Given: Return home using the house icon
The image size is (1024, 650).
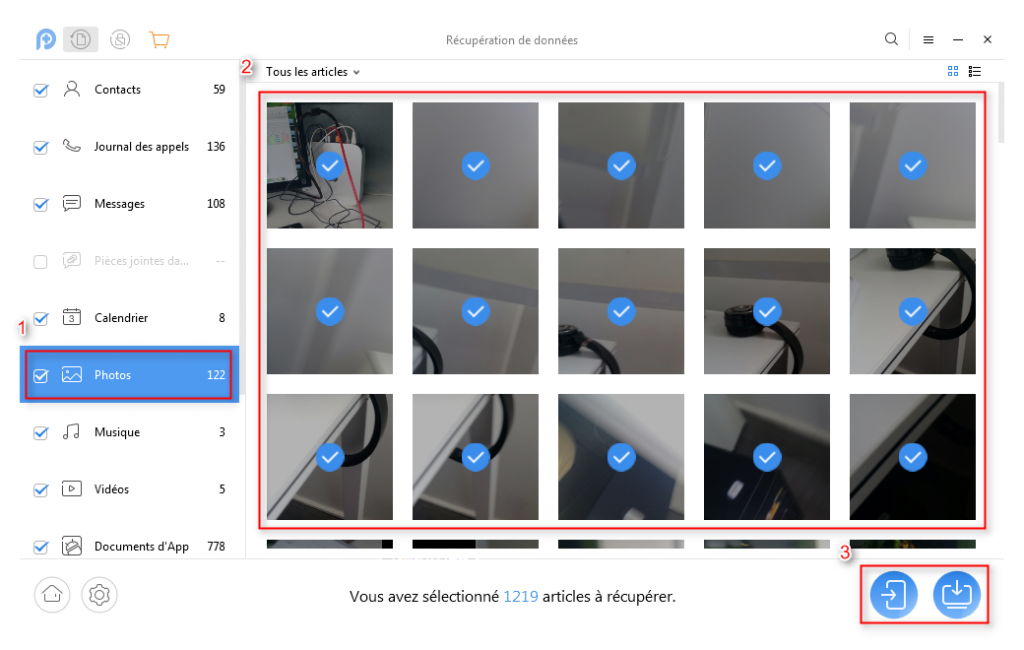Looking at the screenshot, I should [52, 595].
